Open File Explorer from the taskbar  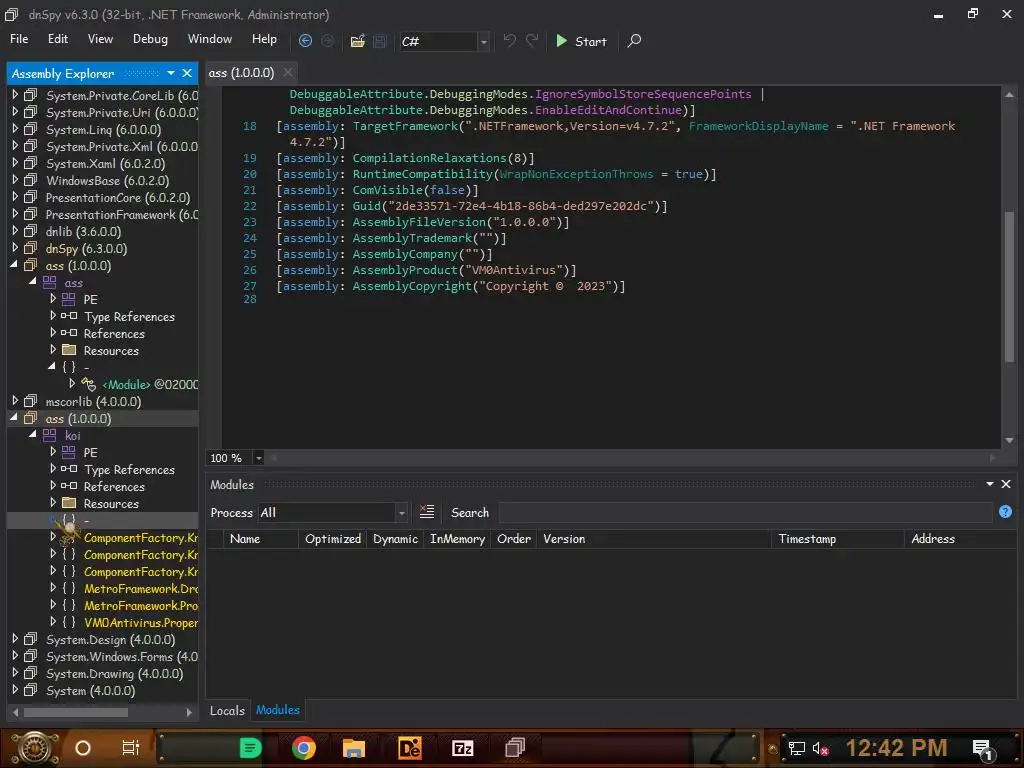pyautogui.click(x=353, y=748)
